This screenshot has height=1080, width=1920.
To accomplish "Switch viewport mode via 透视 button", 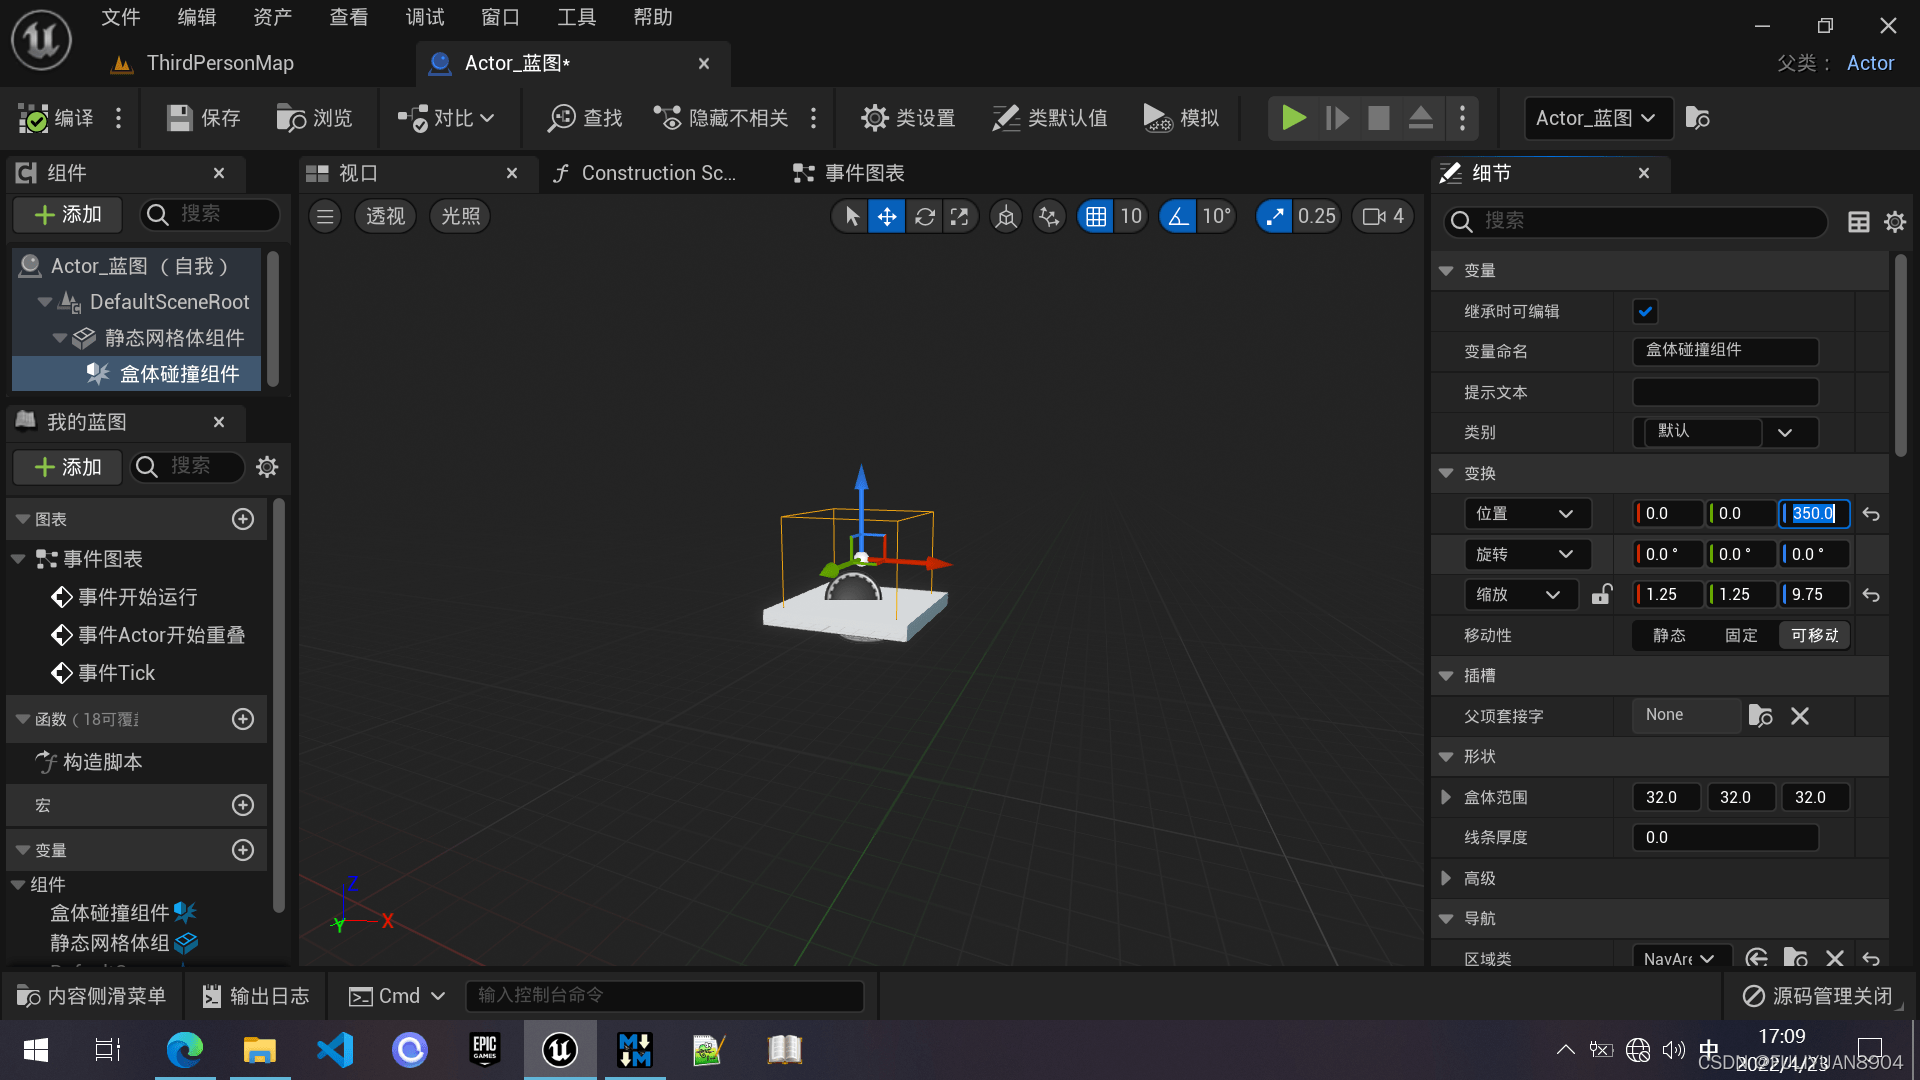I will coord(385,216).
